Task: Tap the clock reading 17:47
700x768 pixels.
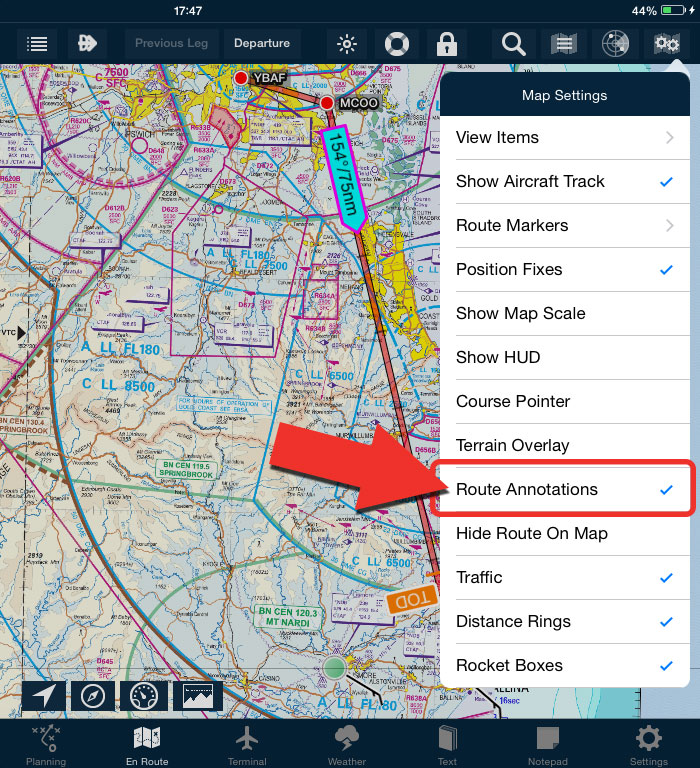Action: pyautogui.click(x=188, y=11)
